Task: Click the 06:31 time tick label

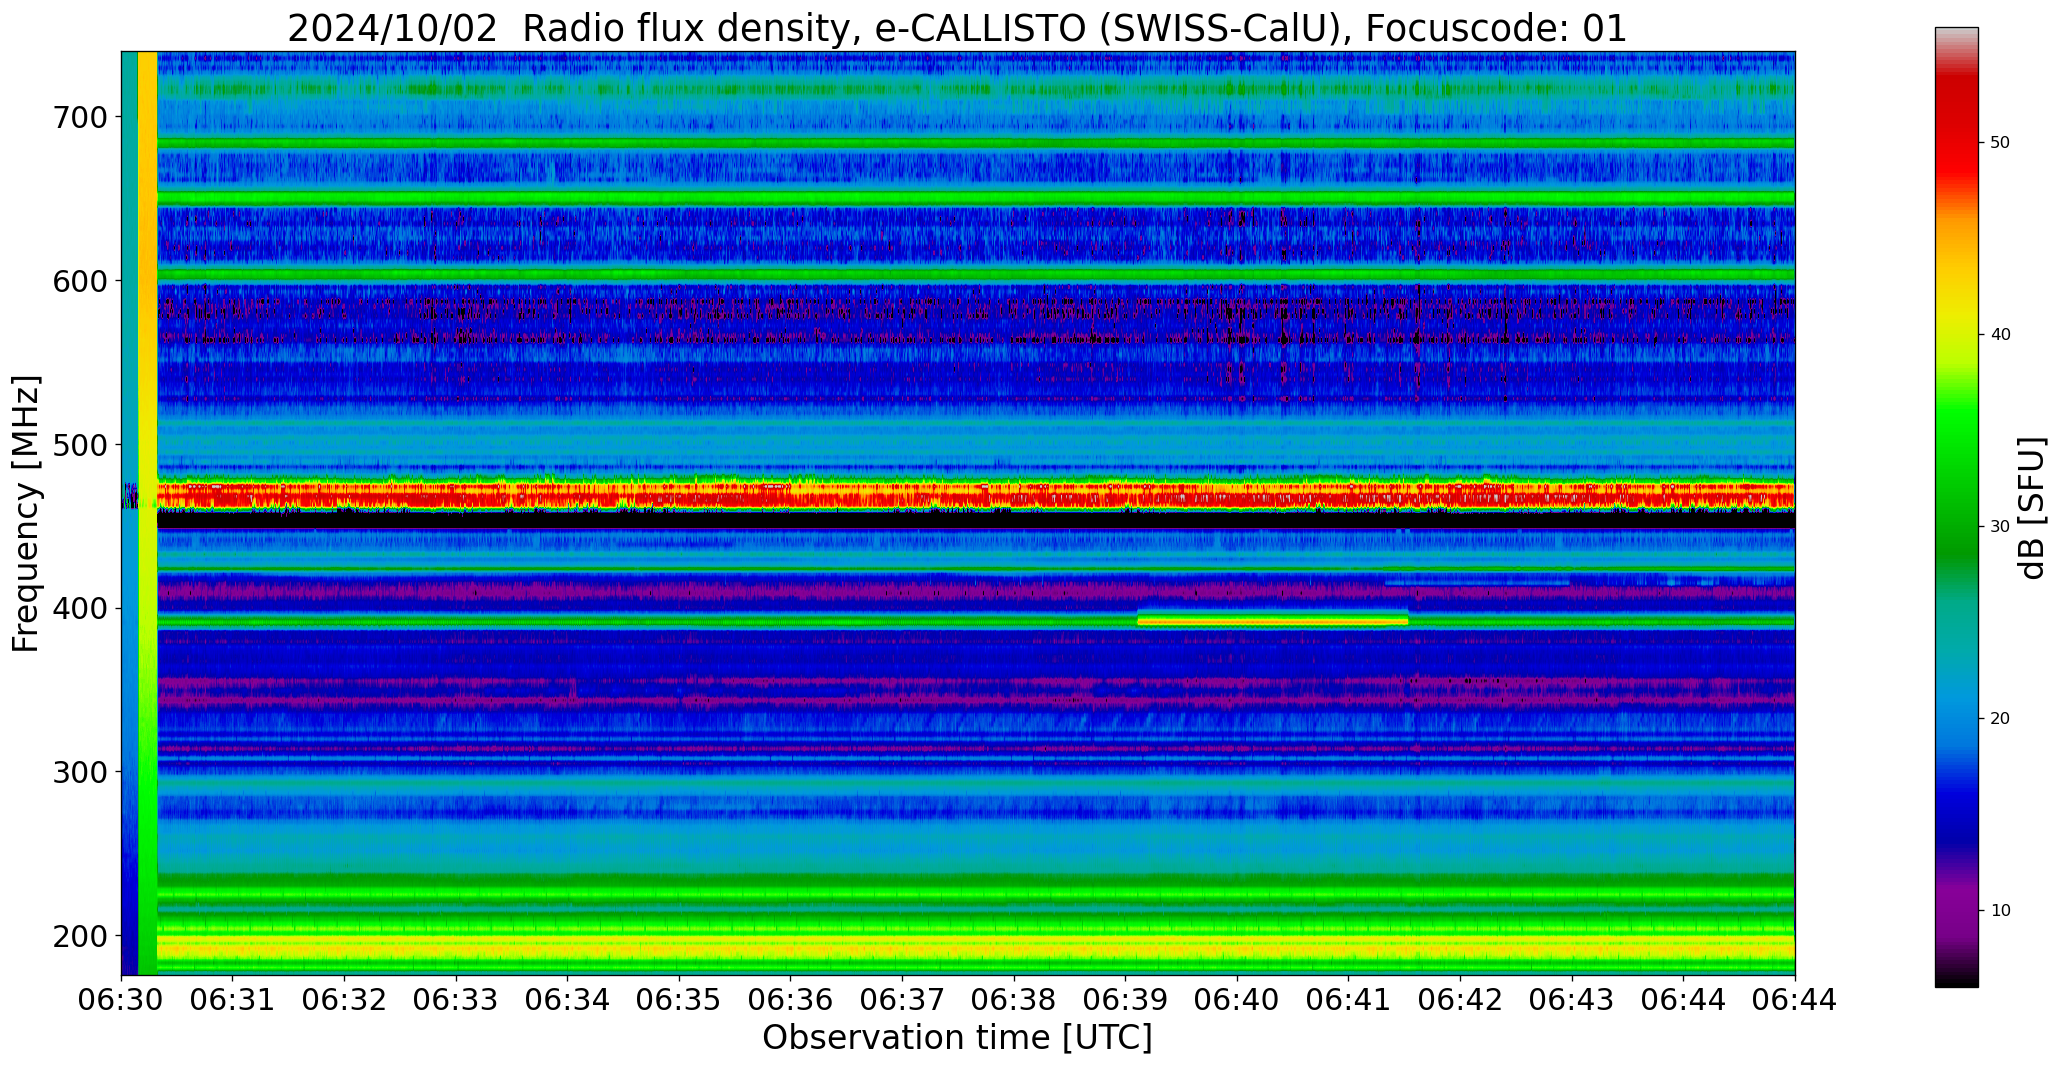Action: click(x=233, y=999)
